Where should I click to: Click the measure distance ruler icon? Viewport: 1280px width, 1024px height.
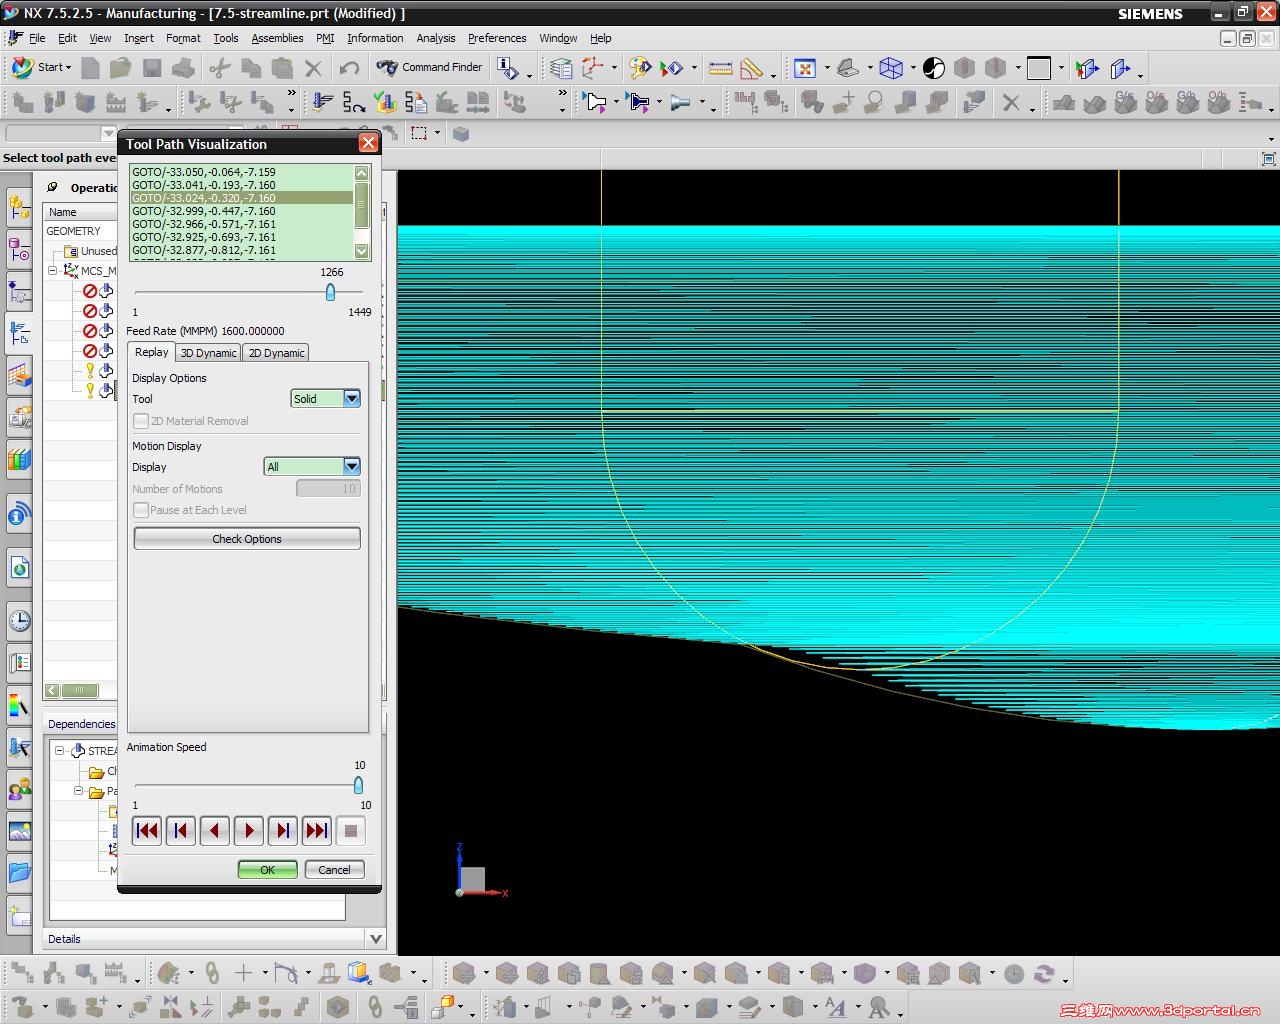pyautogui.click(x=720, y=68)
